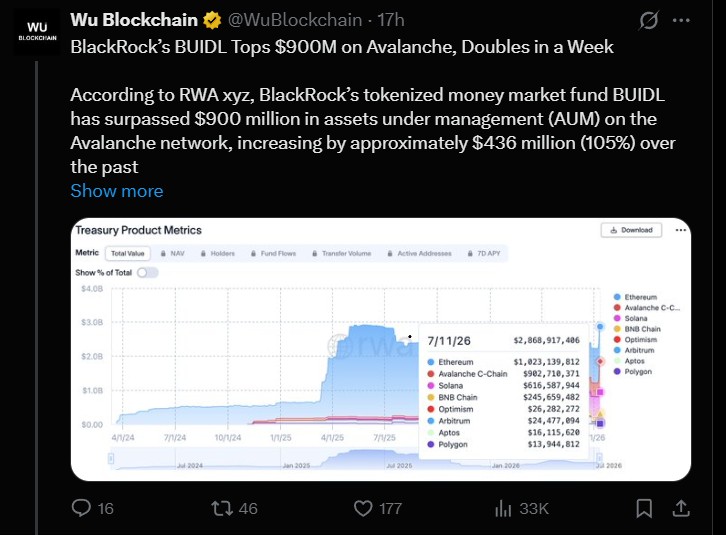The height and width of the screenshot is (535, 726).
Task: Select the Total Value metric tab
Action: pos(128,253)
